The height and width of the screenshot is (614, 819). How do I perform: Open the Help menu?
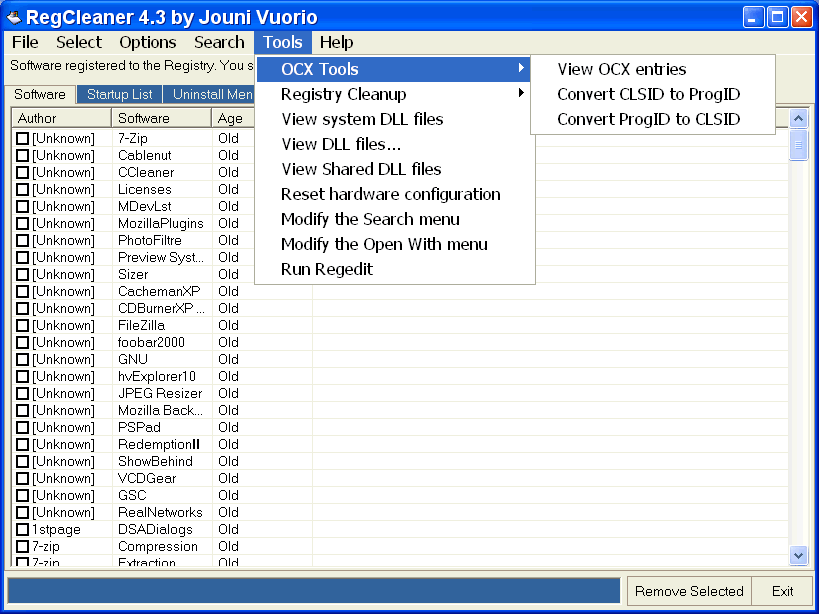click(336, 42)
